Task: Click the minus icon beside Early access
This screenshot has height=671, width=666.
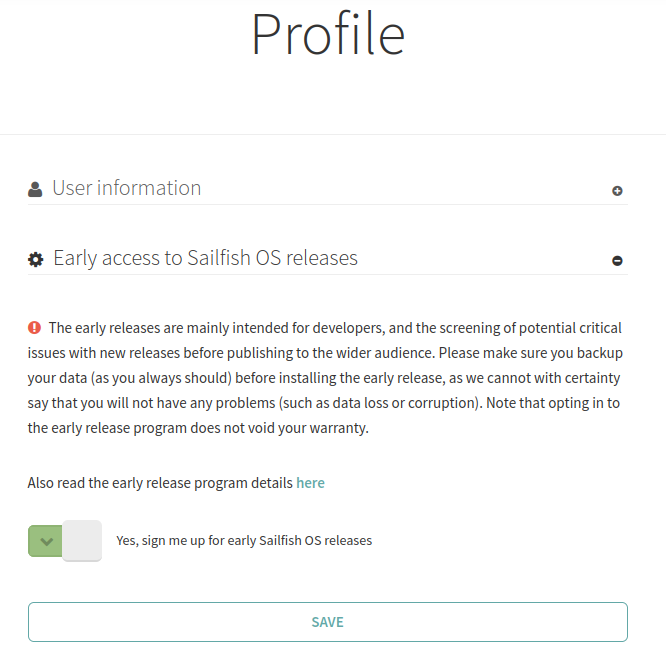Action: (617, 261)
